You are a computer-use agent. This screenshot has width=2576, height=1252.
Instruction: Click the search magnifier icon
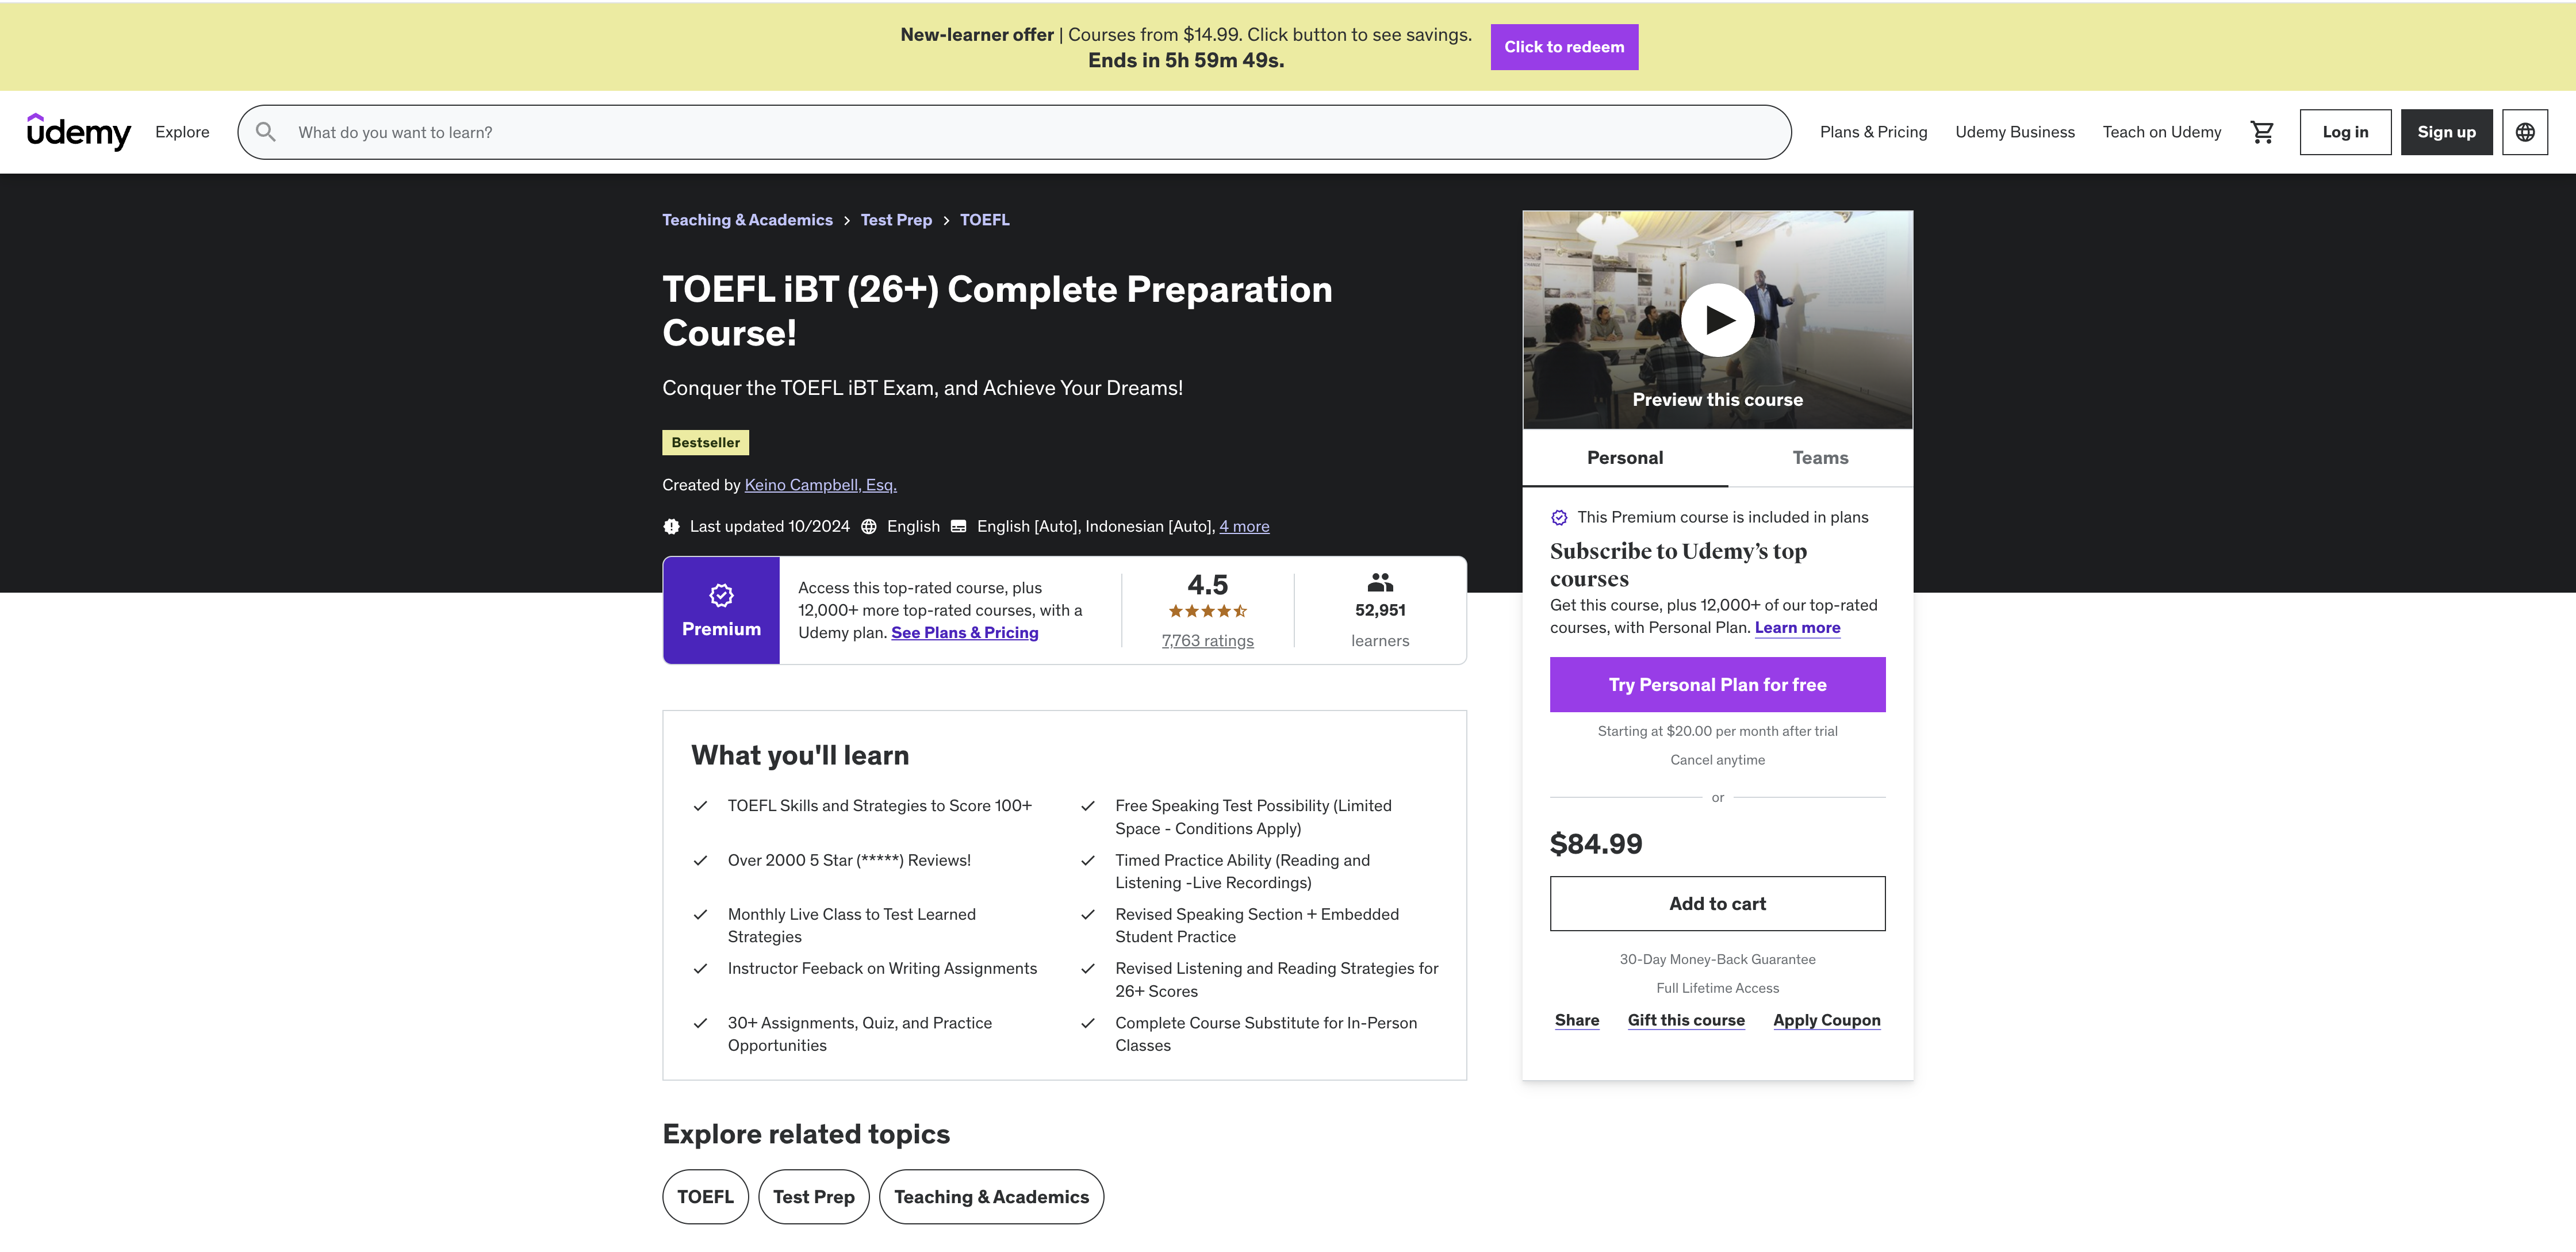click(x=266, y=132)
